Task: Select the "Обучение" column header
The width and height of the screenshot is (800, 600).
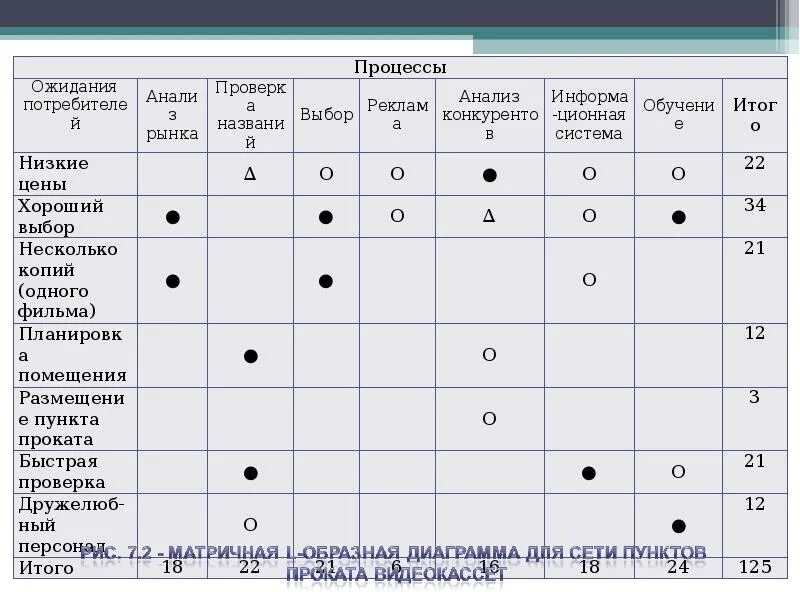Action: point(679,114)
